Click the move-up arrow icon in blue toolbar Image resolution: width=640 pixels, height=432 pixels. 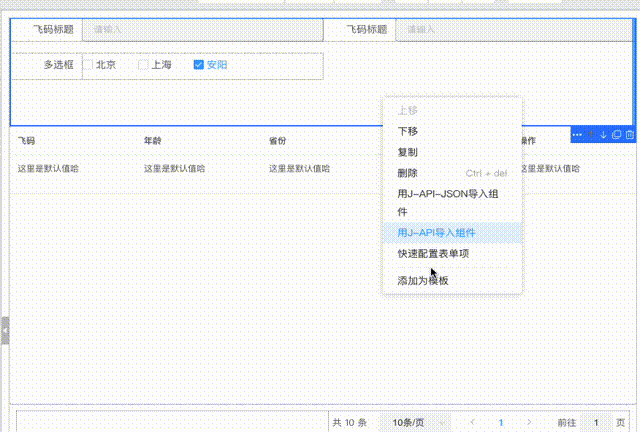point(591,135)
